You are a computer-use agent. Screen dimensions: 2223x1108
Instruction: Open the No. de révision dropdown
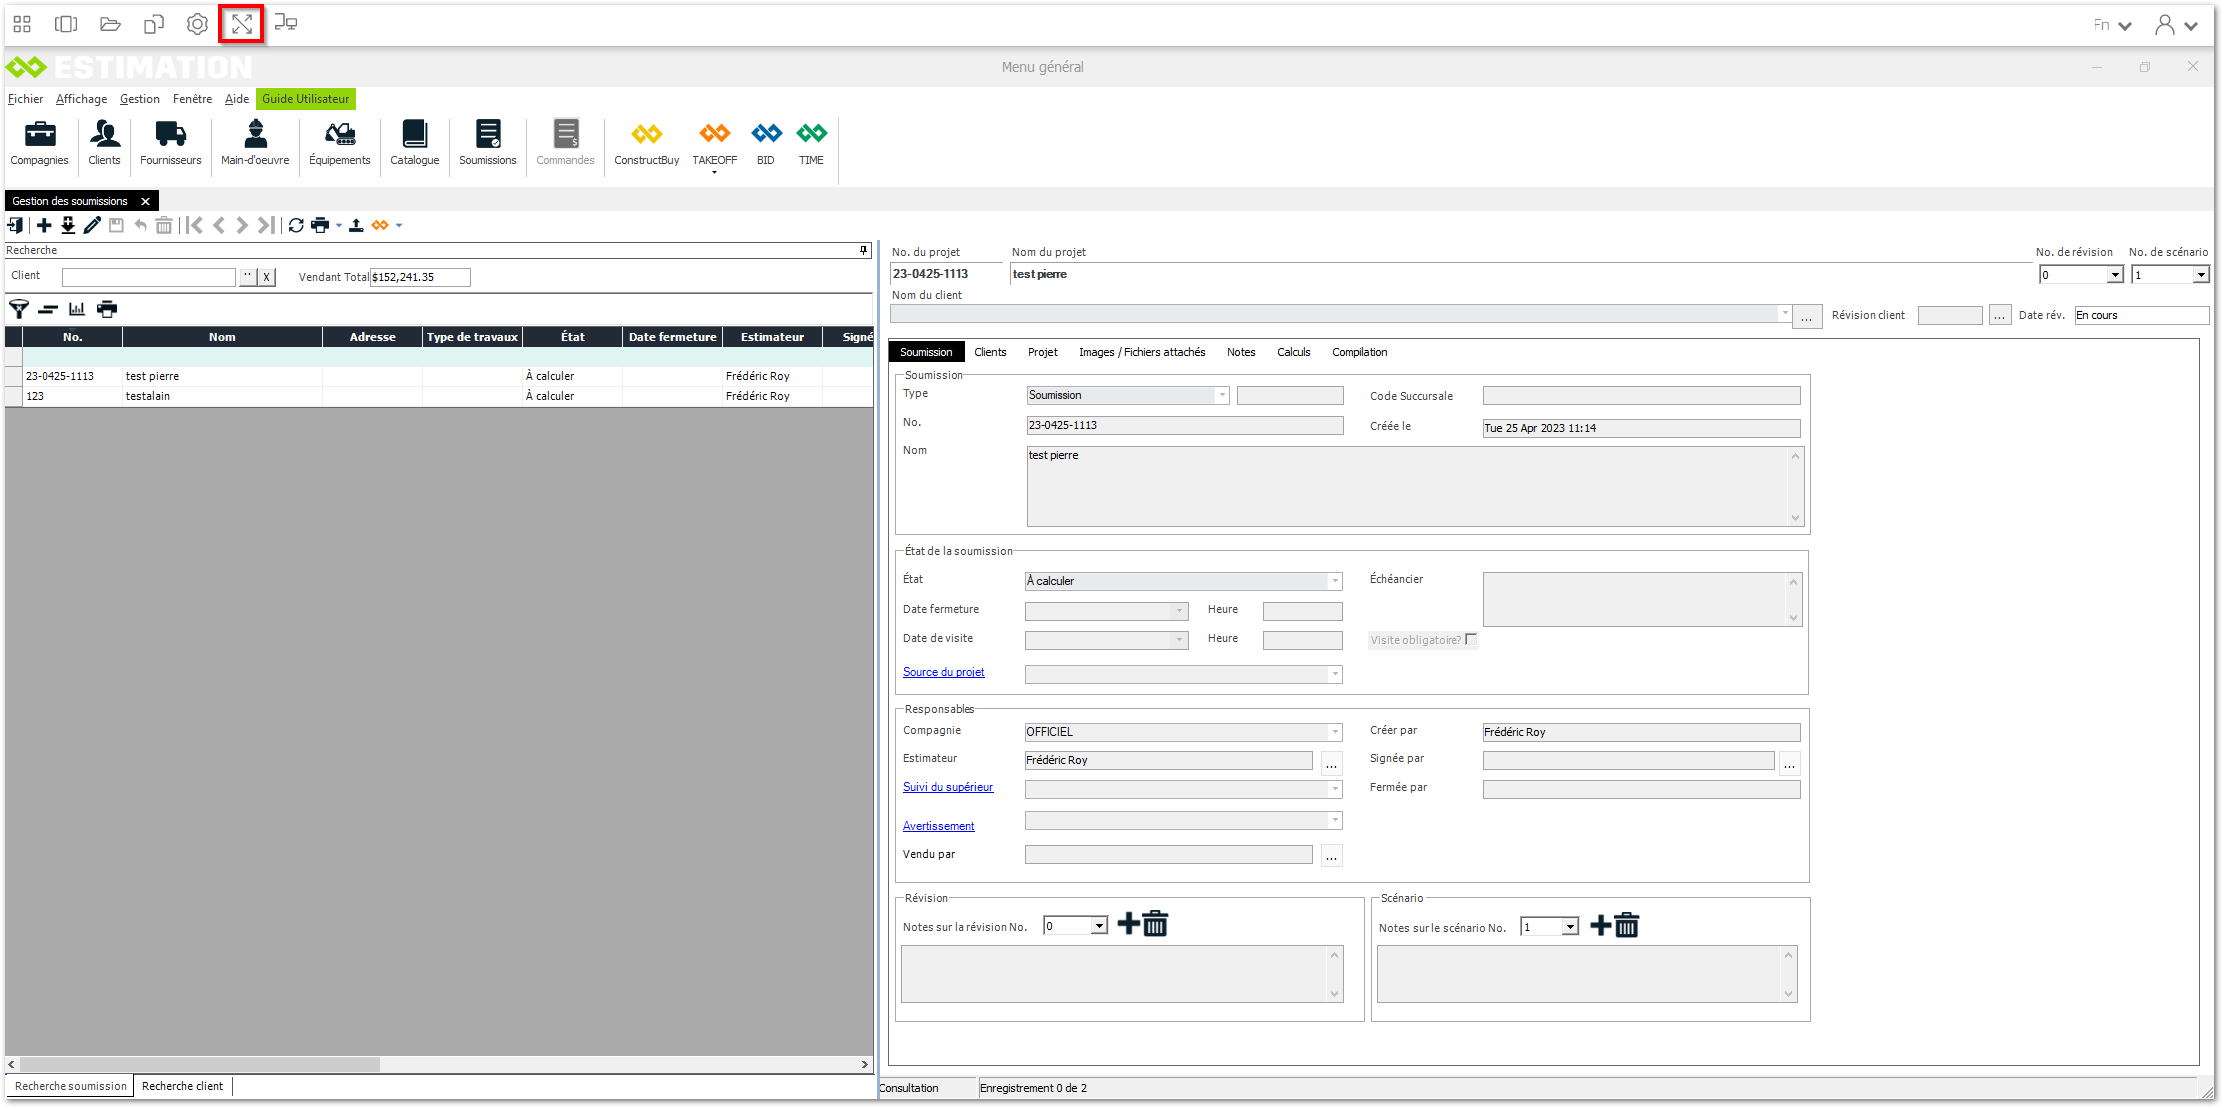point(2114,275)
